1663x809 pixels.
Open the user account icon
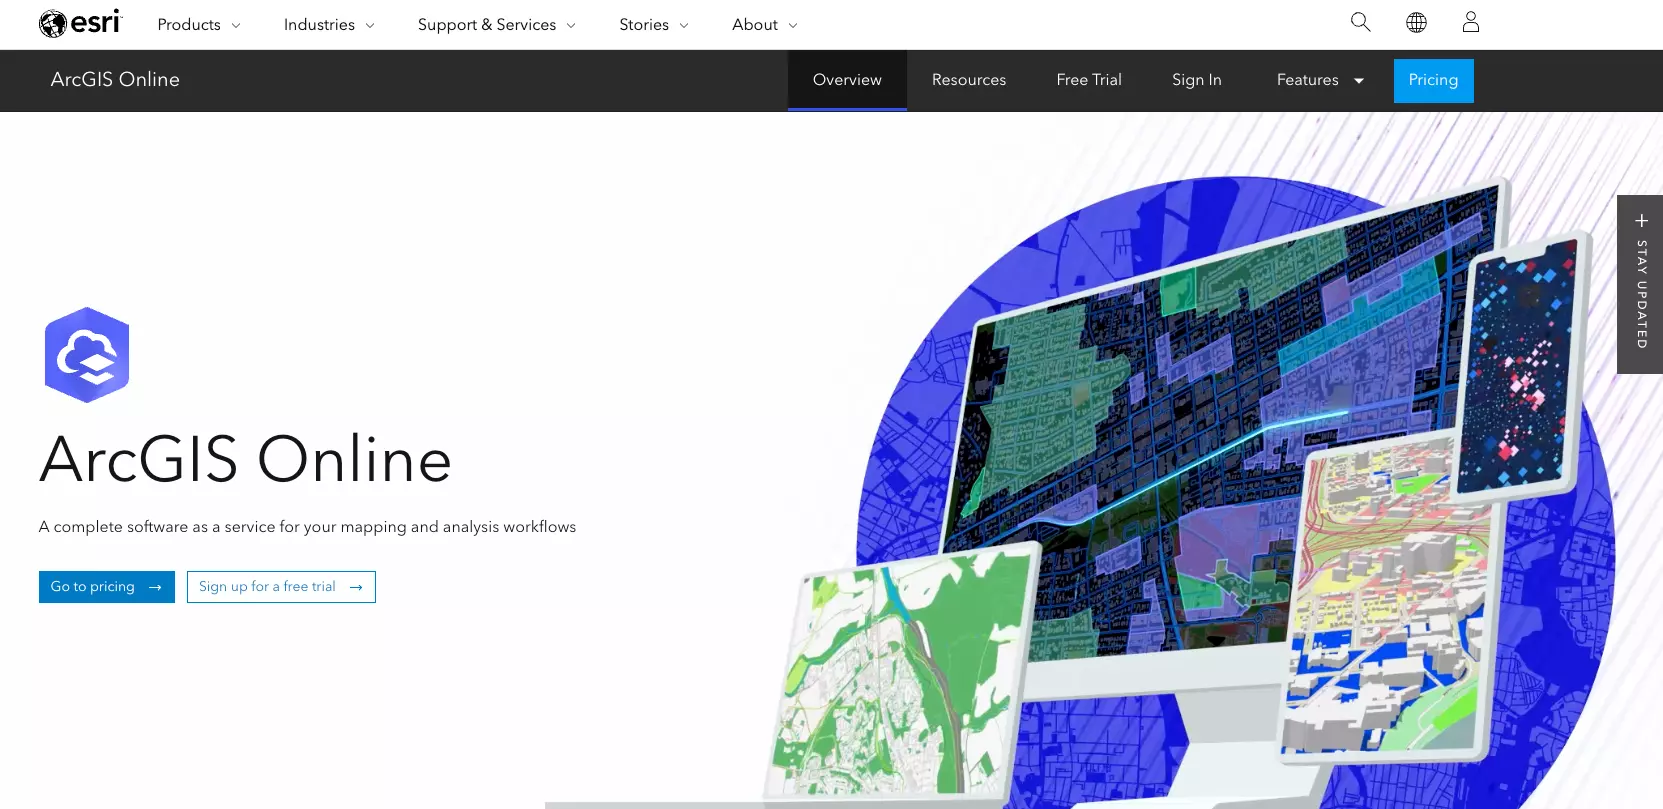(1470, 22)
